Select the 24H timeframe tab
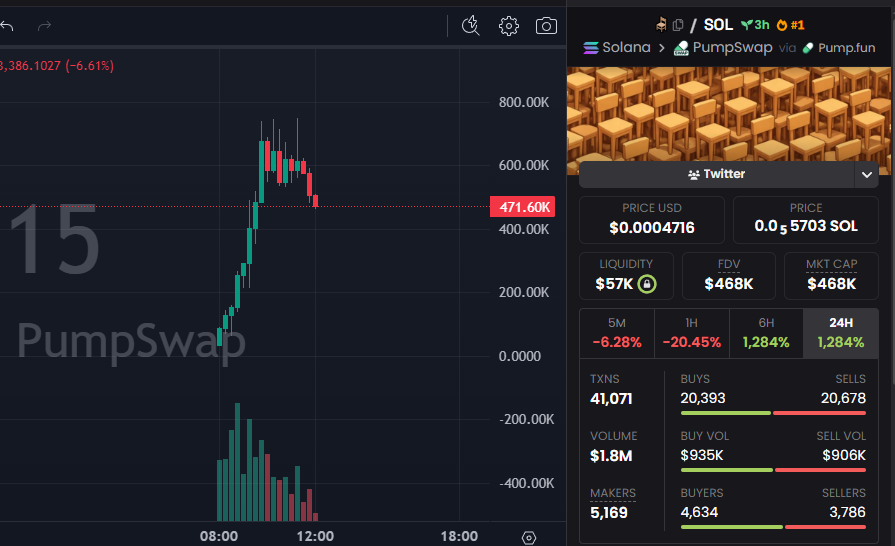895x546 pixels. [x=841, y=333]
